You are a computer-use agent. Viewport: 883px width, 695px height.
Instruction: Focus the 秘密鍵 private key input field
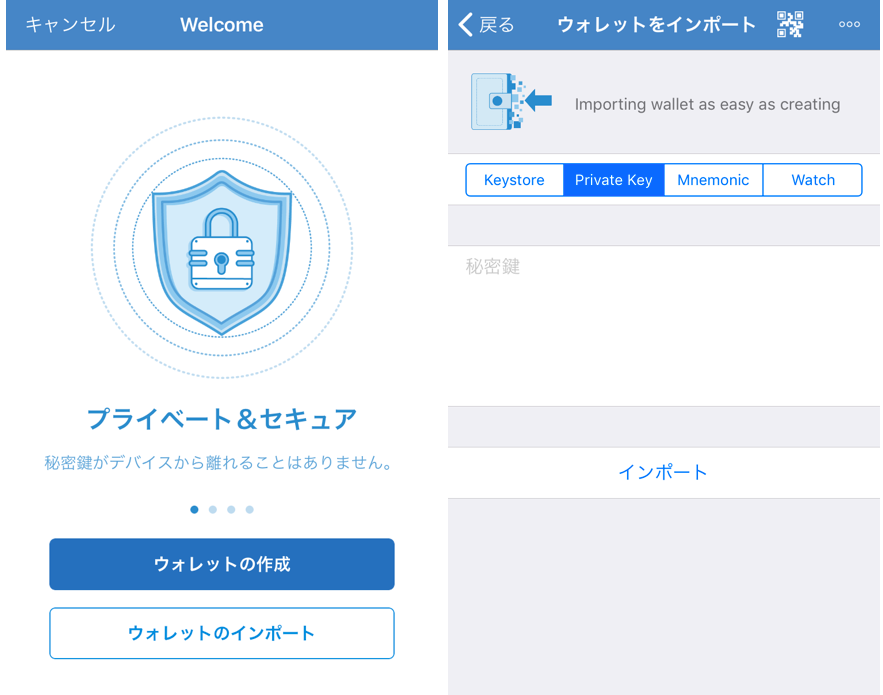[664, 326]
